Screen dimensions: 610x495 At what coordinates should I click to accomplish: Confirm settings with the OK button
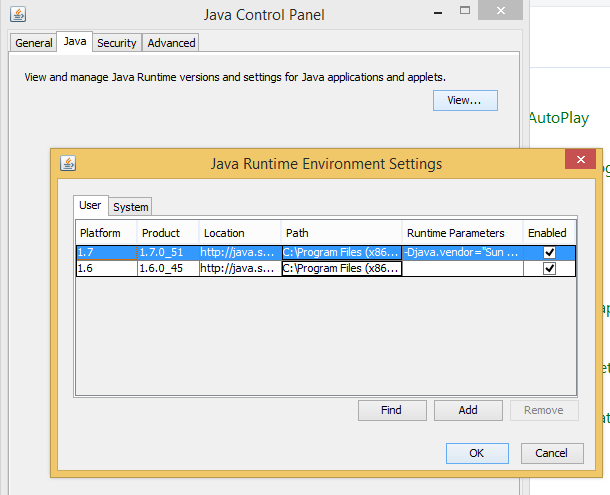click(476, 453)
